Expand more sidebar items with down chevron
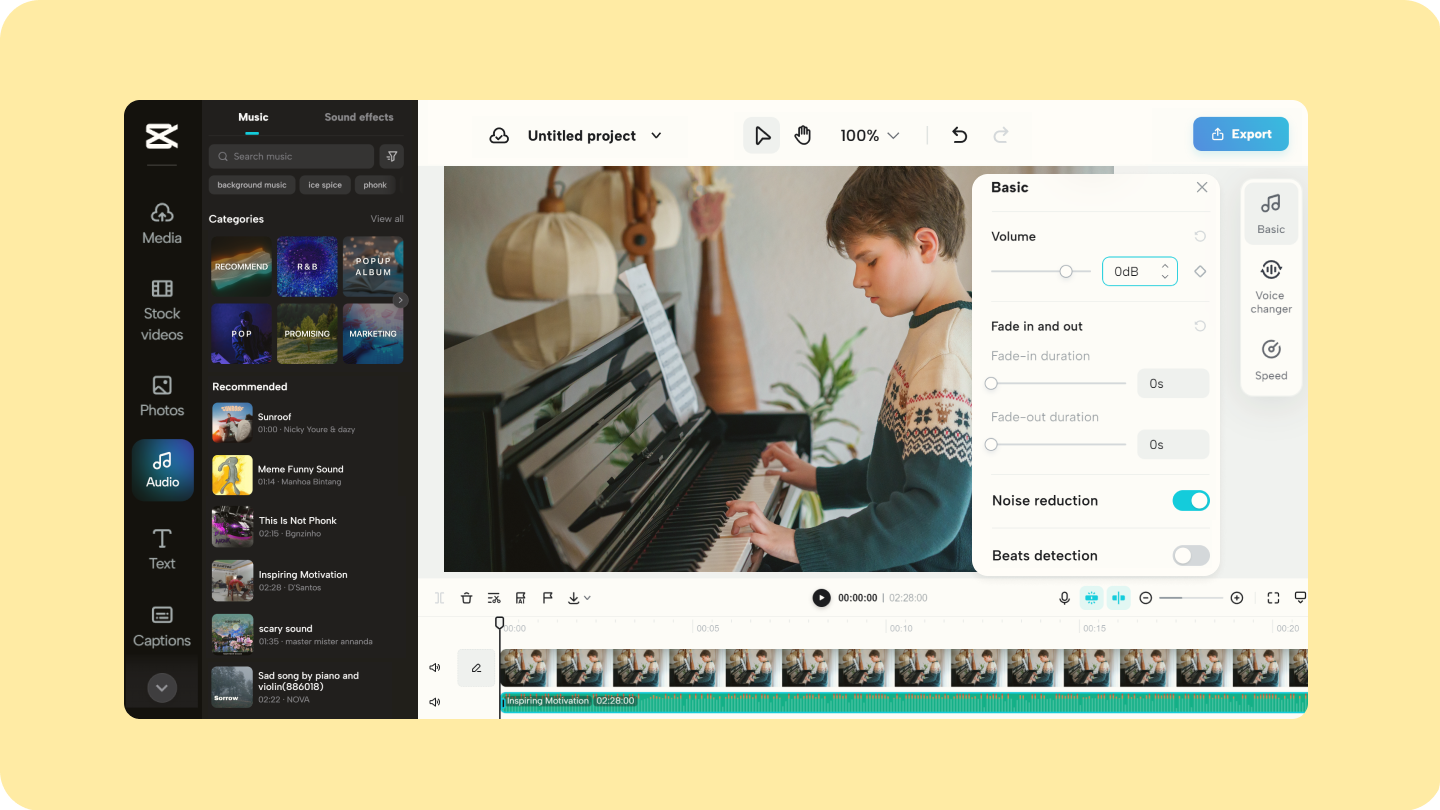Viewport: 1440px width, 810px height. (162, 688)
